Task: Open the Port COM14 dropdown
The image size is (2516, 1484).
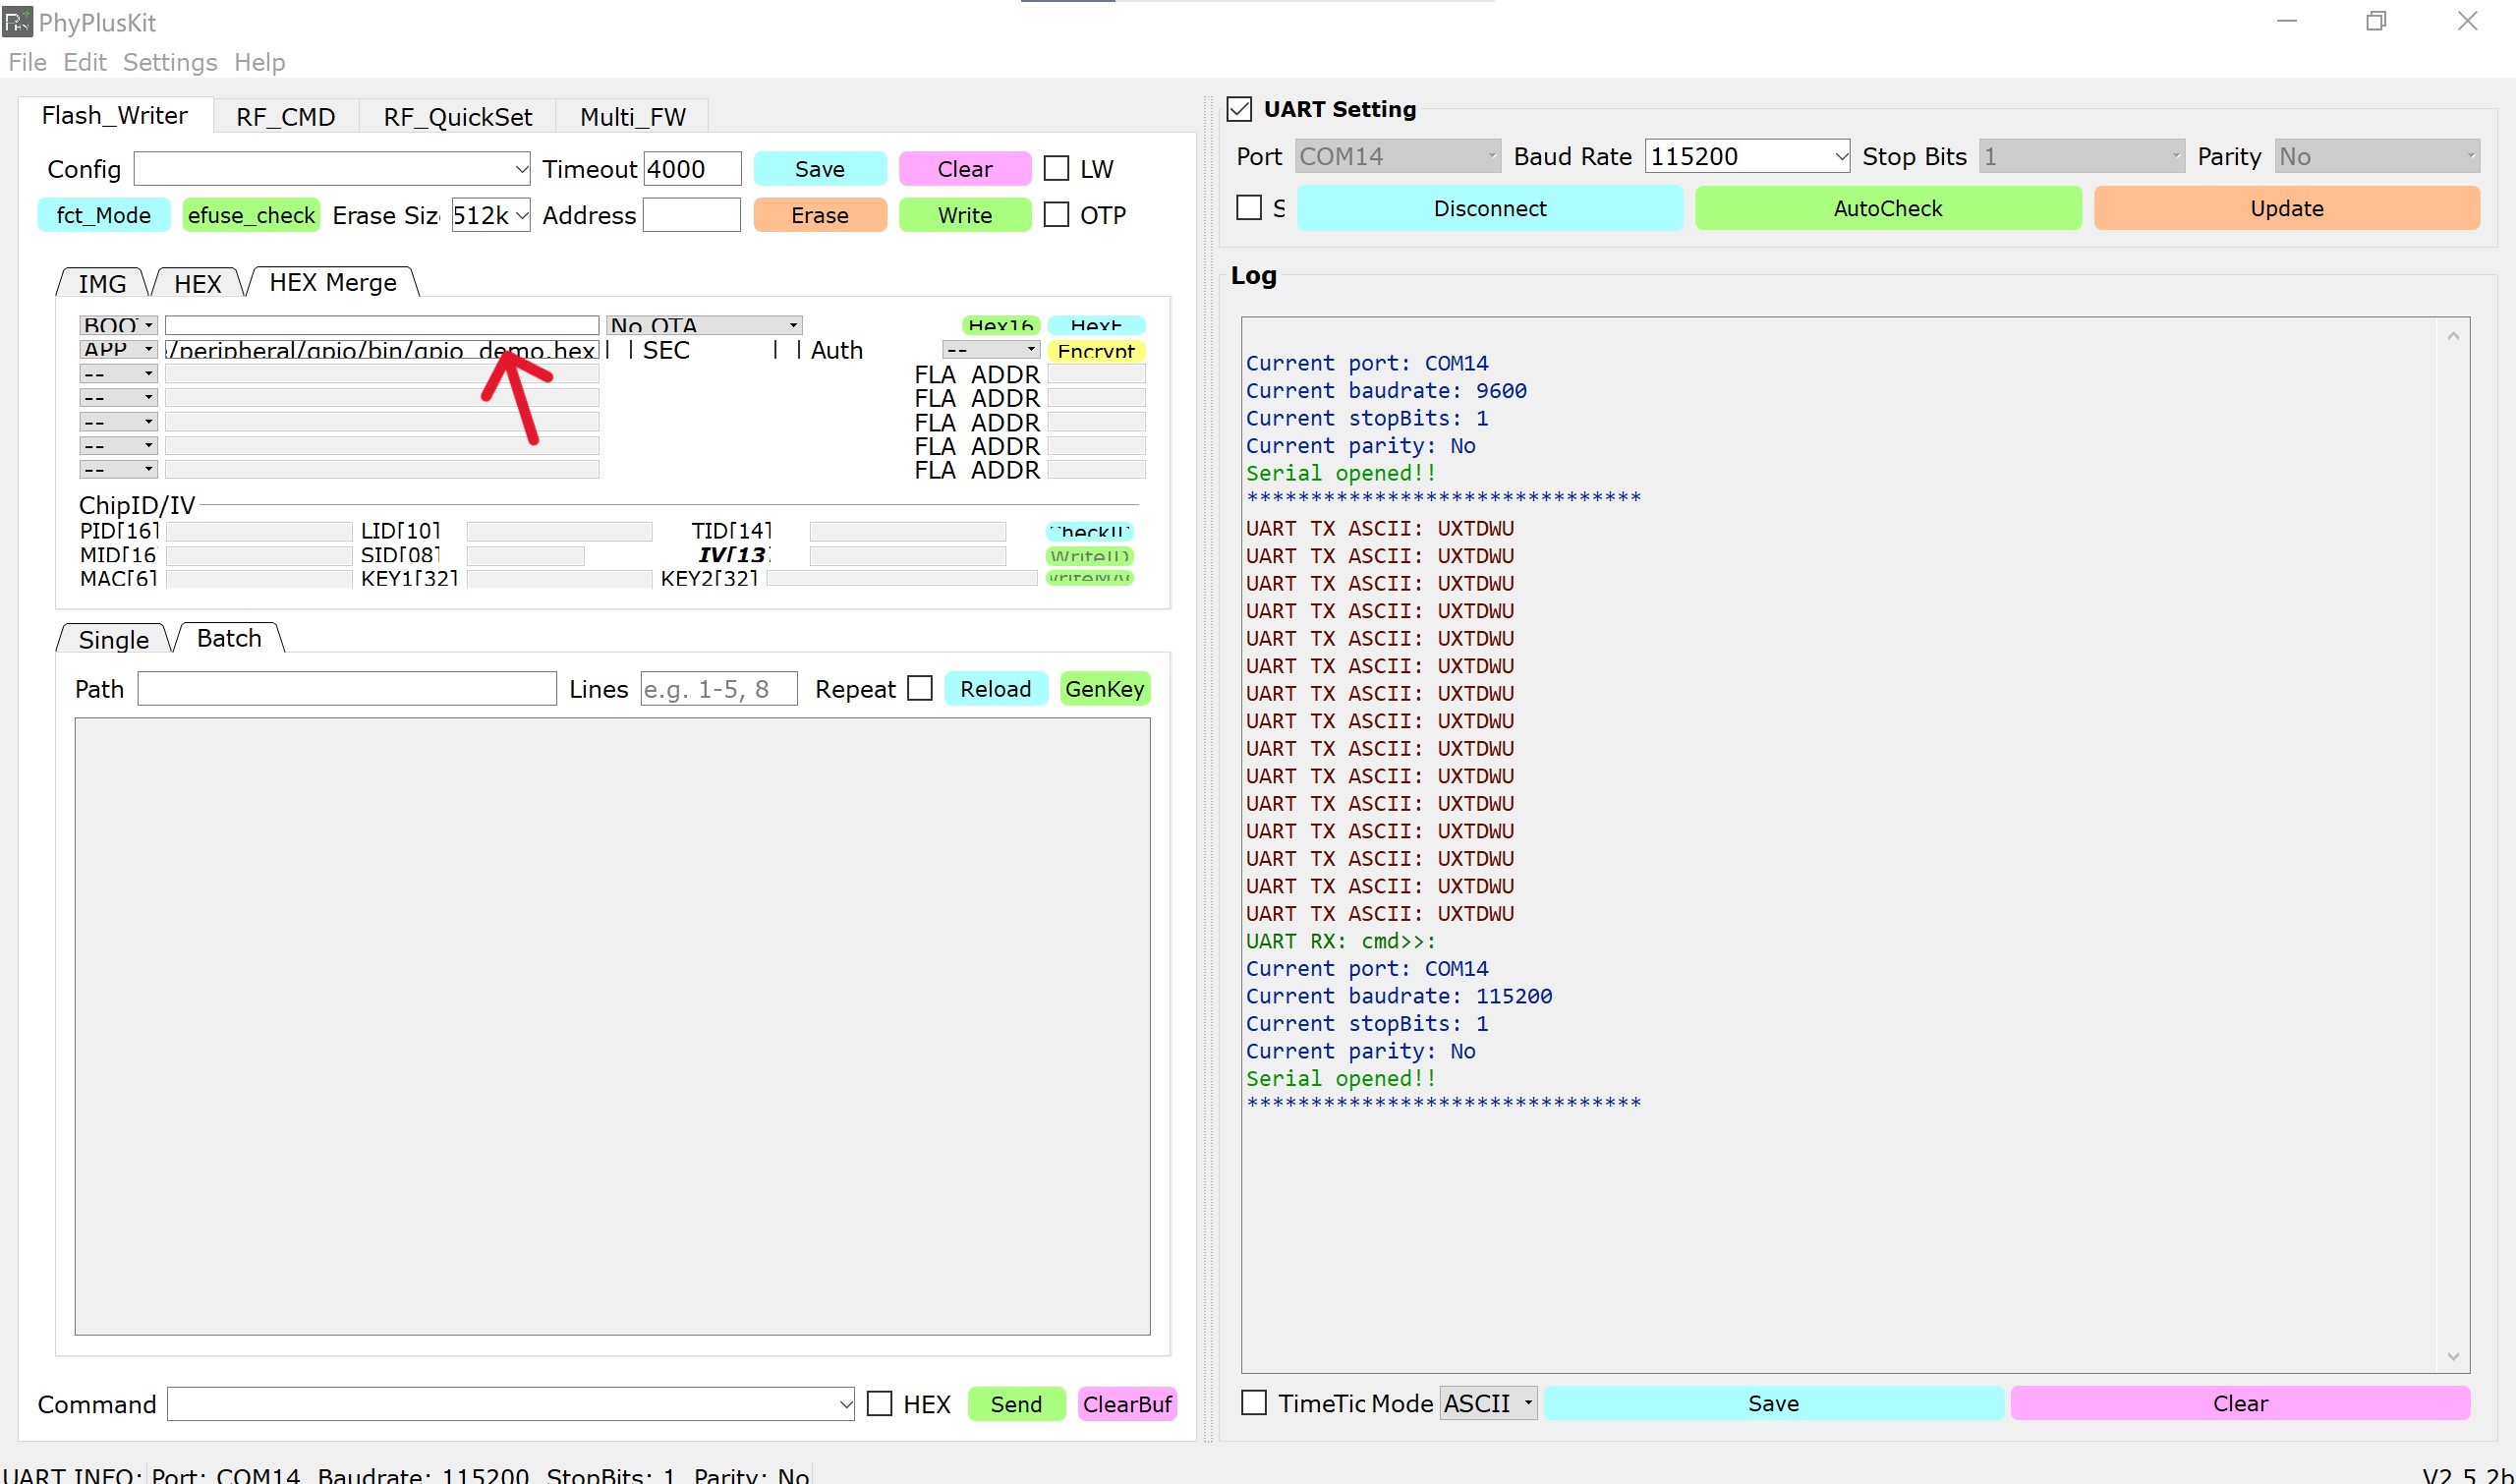Action: click(x=1398, y=156)
